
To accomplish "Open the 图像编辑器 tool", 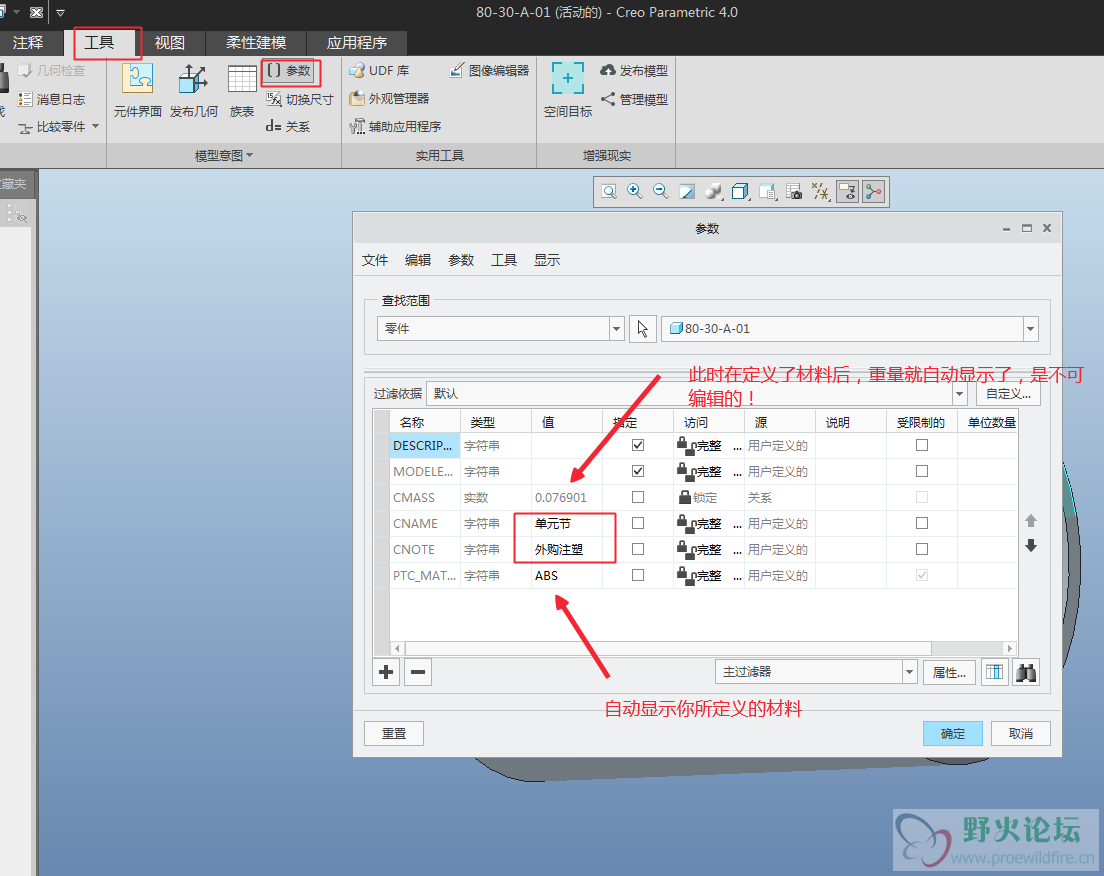I will (x=489, y=70).
